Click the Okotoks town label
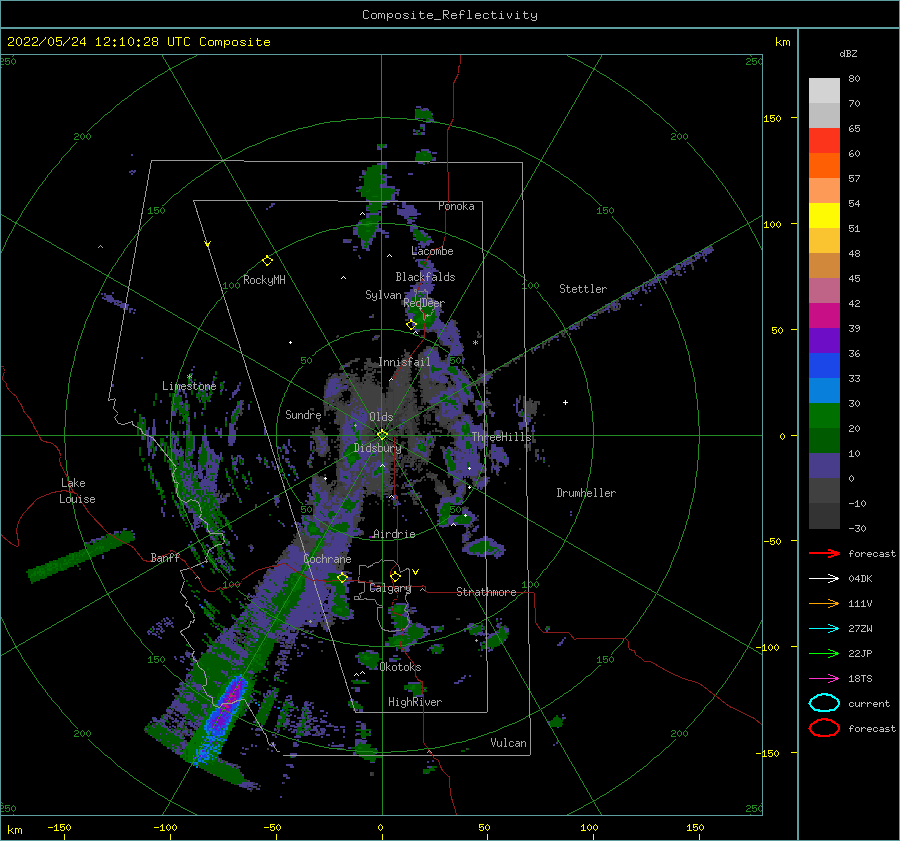Viewport: 900px width, 841px height. tap(400, 667)
